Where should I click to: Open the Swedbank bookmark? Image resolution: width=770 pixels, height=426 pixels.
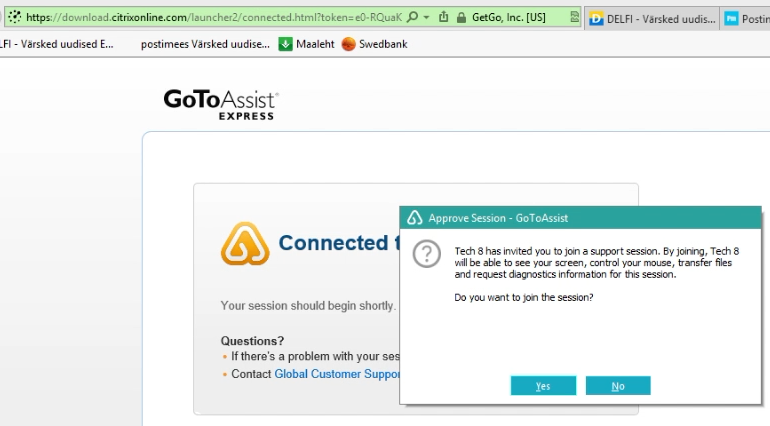click(374, 44)
